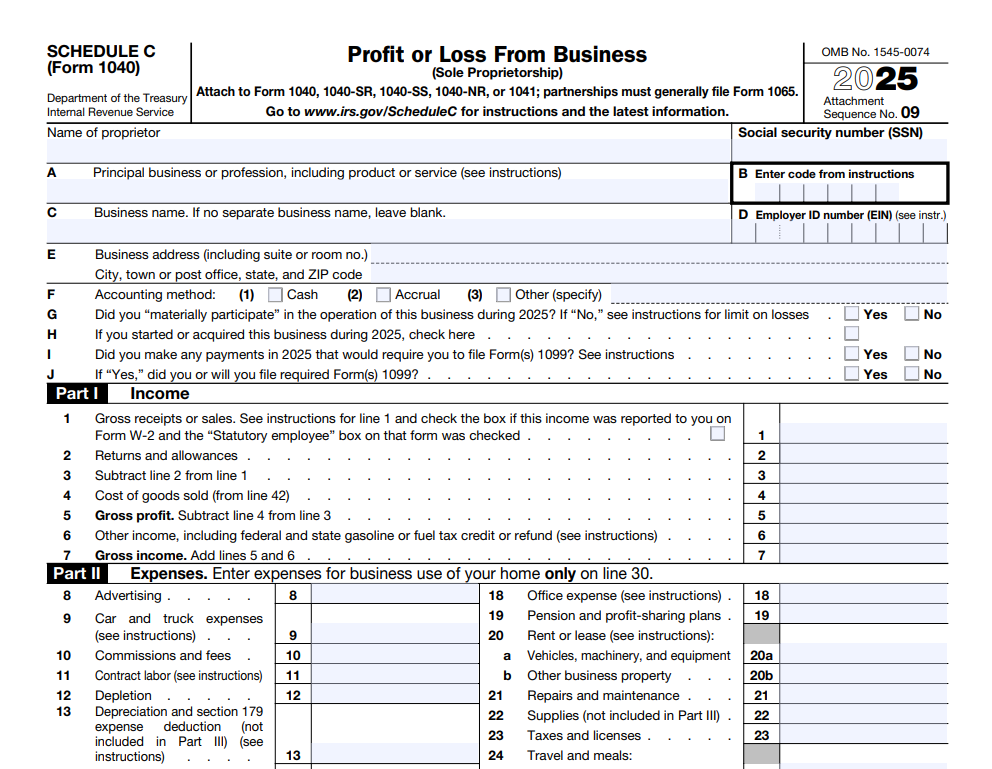Click the line 23 Taxes and licenses field

point(864,735)
